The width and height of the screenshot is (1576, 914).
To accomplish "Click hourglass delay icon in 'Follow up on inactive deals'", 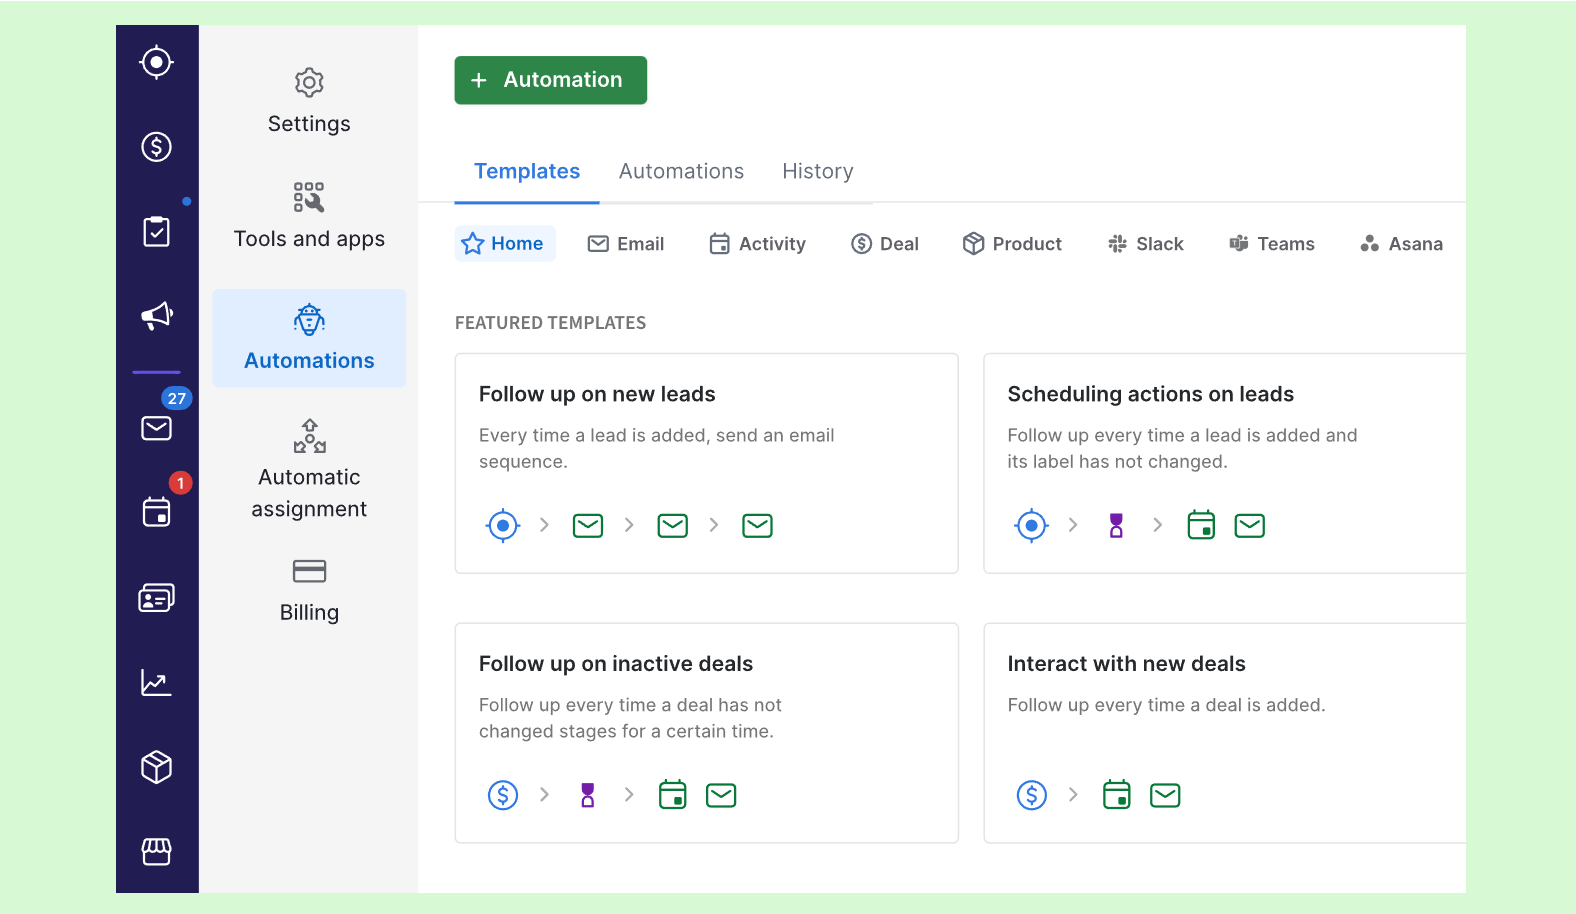I will (588, 795).
